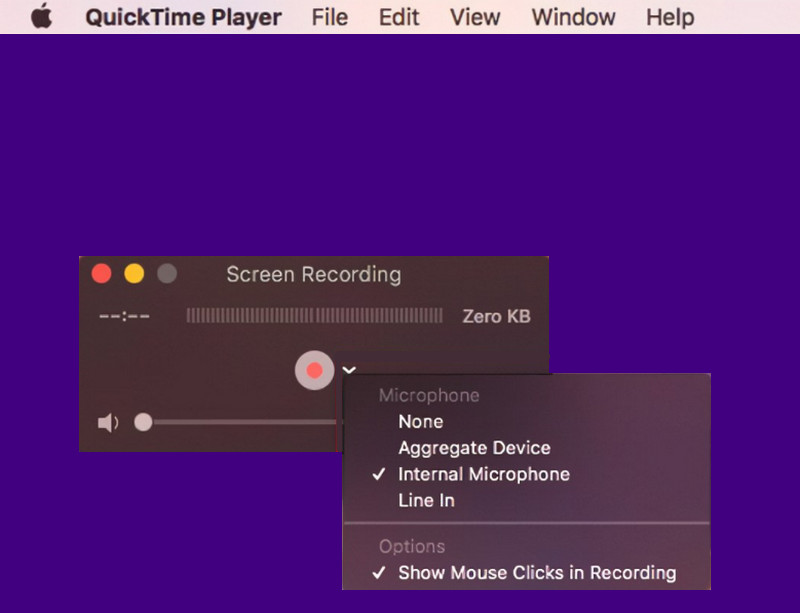Open the QuickTime Player menu
The height and width of the screenshot is (613, 800).
(183, 17)
